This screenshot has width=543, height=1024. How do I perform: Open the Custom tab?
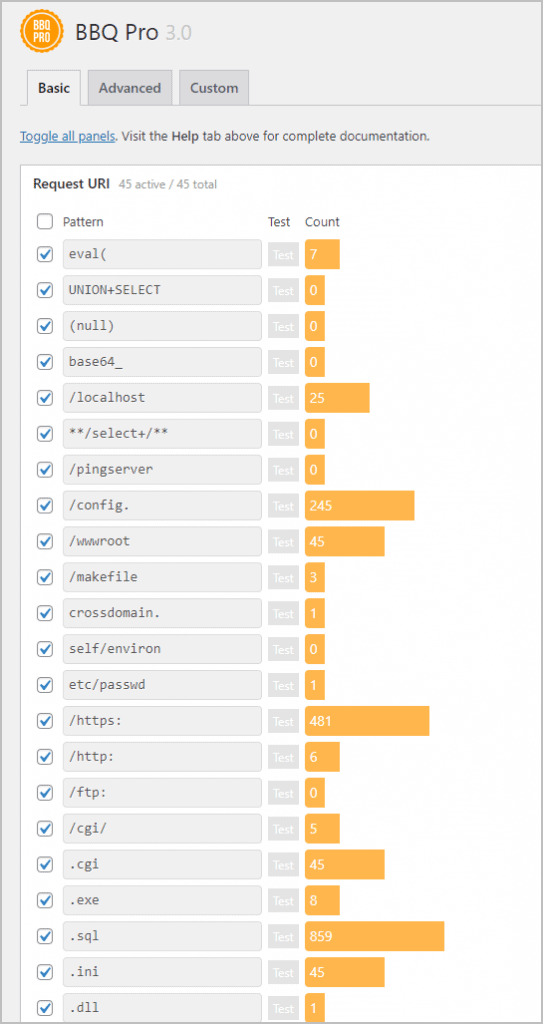pyautogui.click(x=214, y=88)
